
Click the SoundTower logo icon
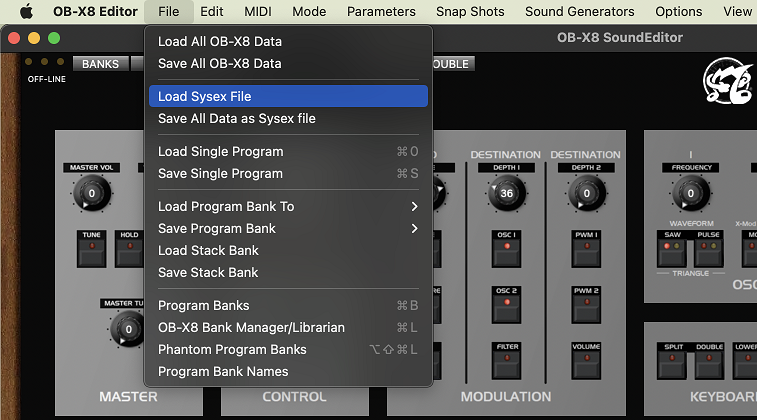pyautogui.click(x=728, y=81)
